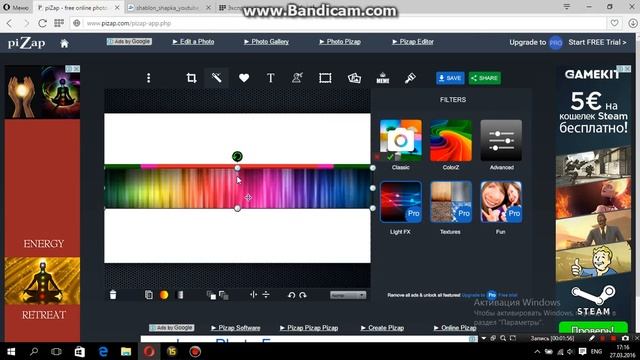
Task: Duplicate the selected object with copy icon
Action: pos(149,295)
